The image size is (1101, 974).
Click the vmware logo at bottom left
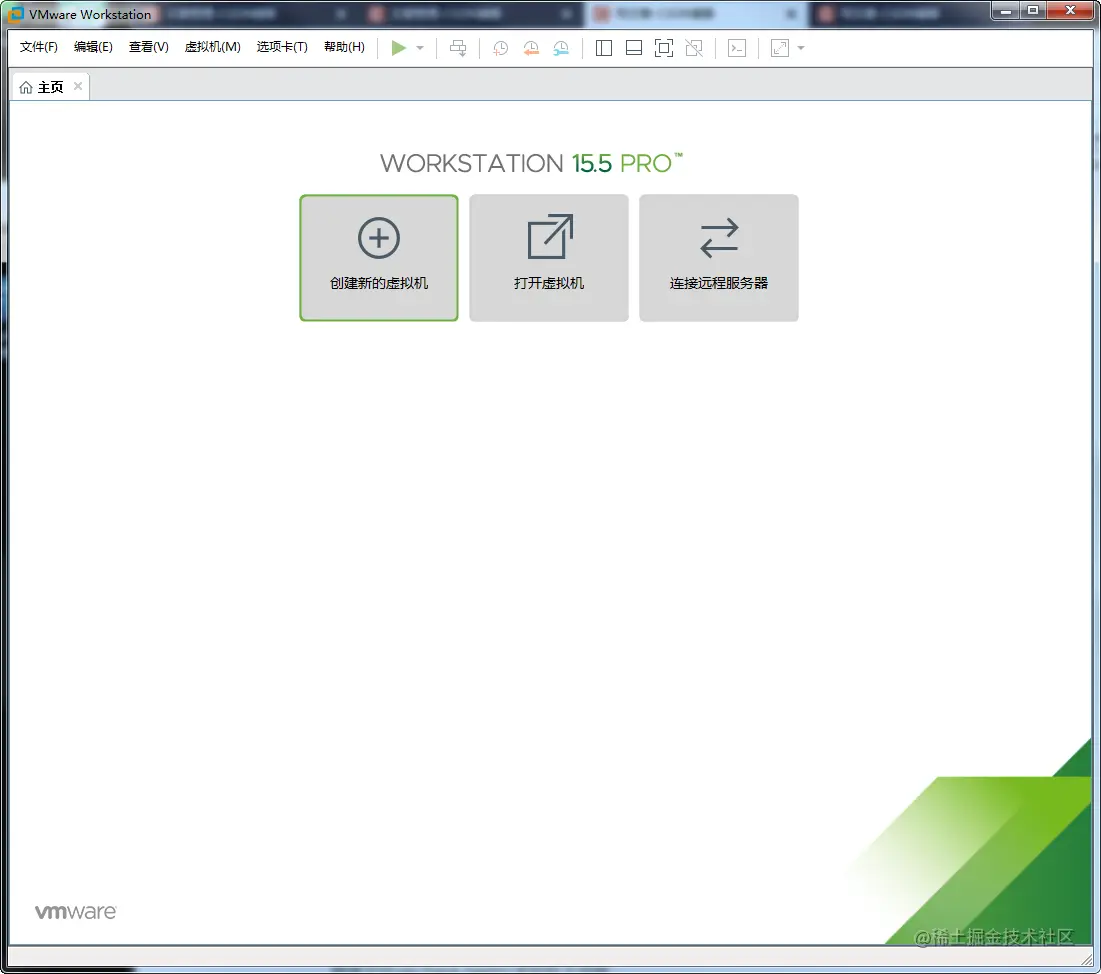(x=75, y=912)
